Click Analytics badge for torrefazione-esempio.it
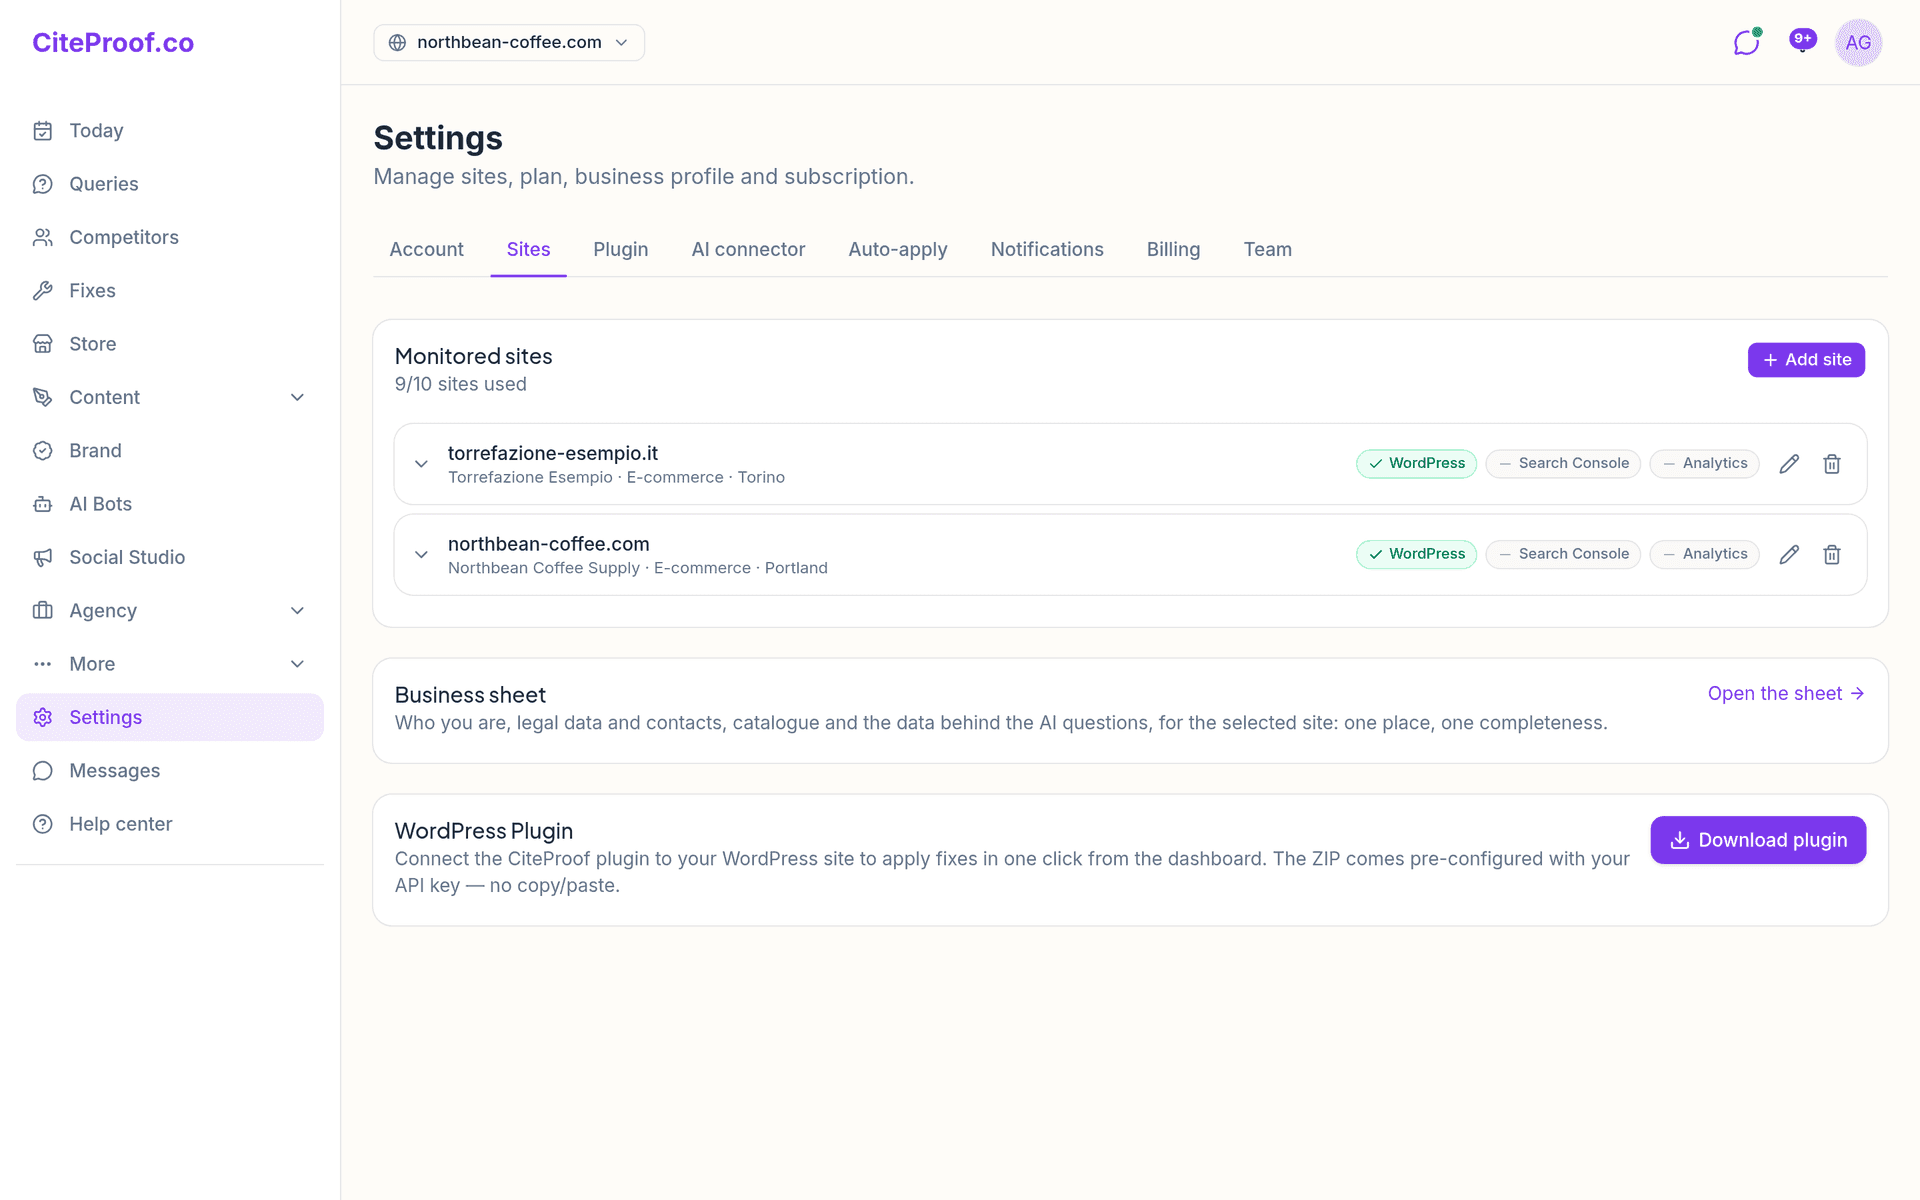 tap(1704, 464)
